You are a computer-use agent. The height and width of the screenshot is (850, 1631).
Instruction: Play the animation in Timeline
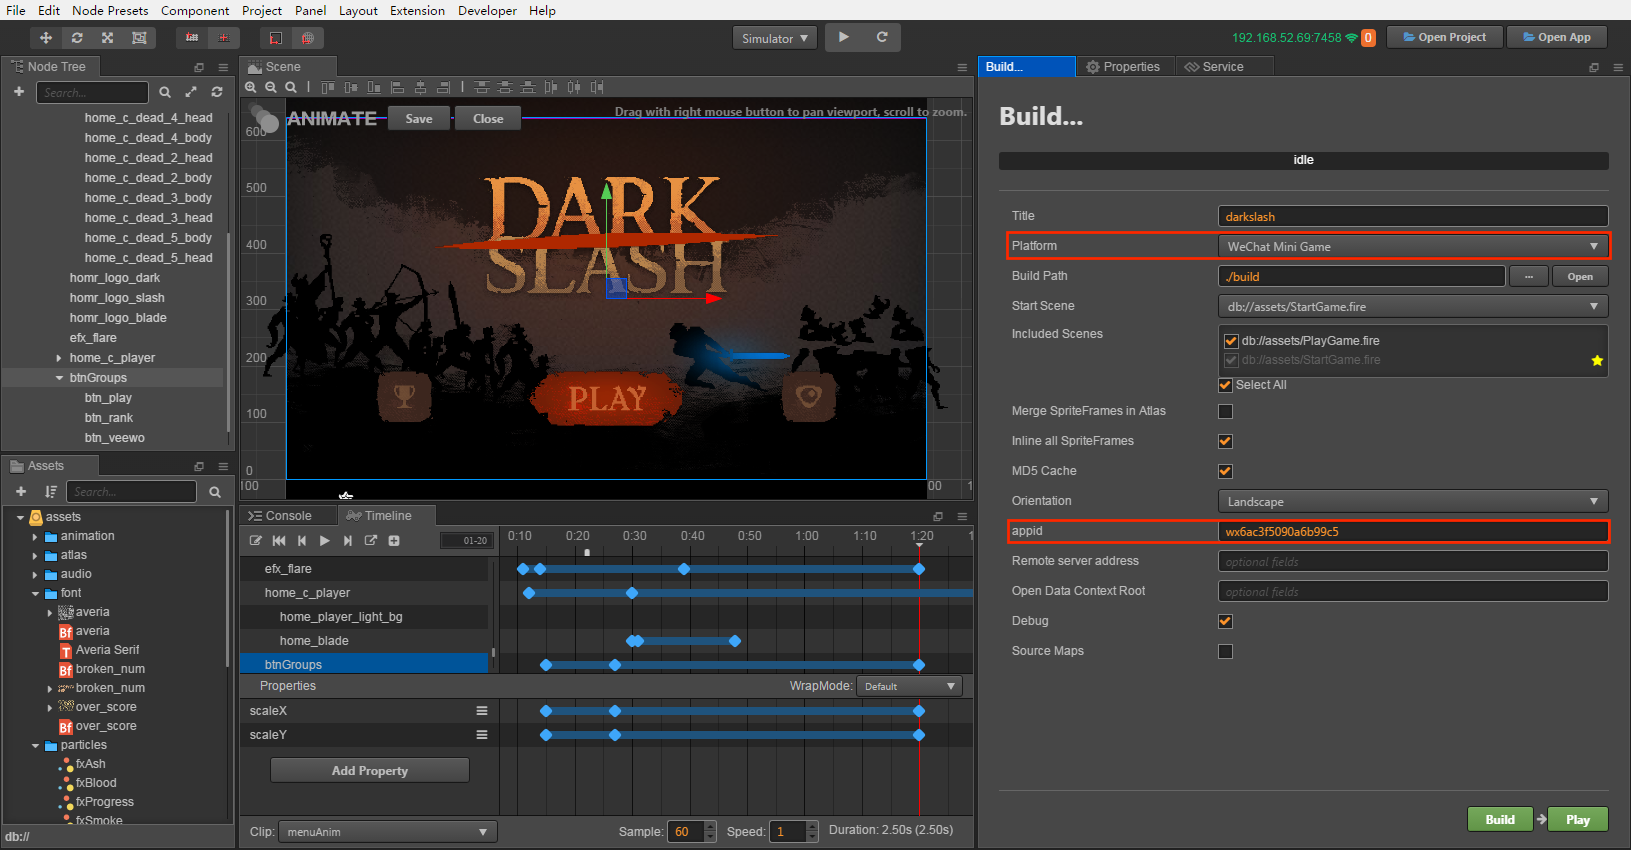[x=325, y=541]
